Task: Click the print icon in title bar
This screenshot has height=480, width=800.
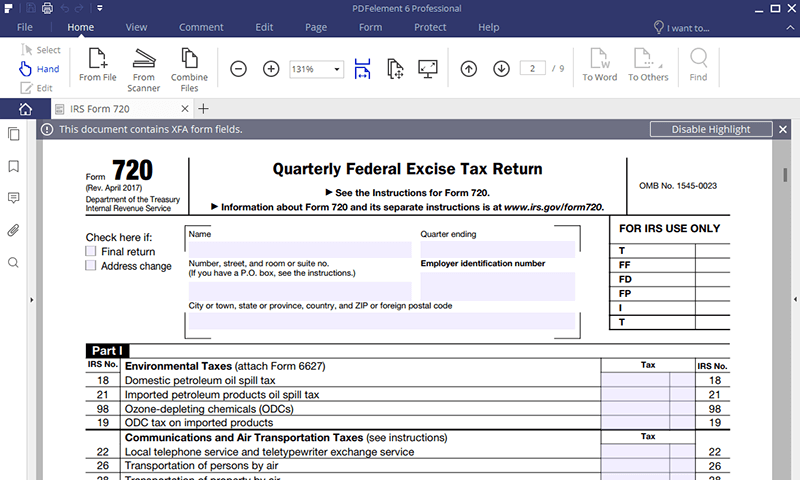Action: (x=47, y=8)
